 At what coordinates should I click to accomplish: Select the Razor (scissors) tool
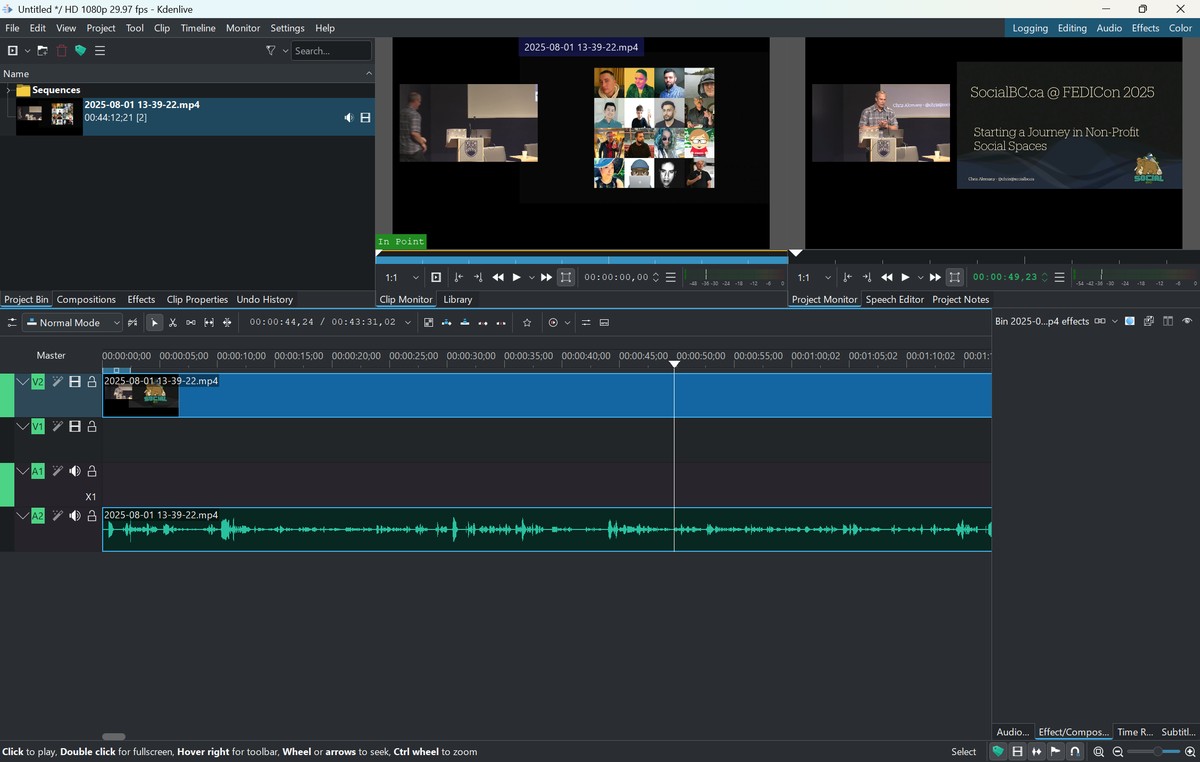pos(173,323)
